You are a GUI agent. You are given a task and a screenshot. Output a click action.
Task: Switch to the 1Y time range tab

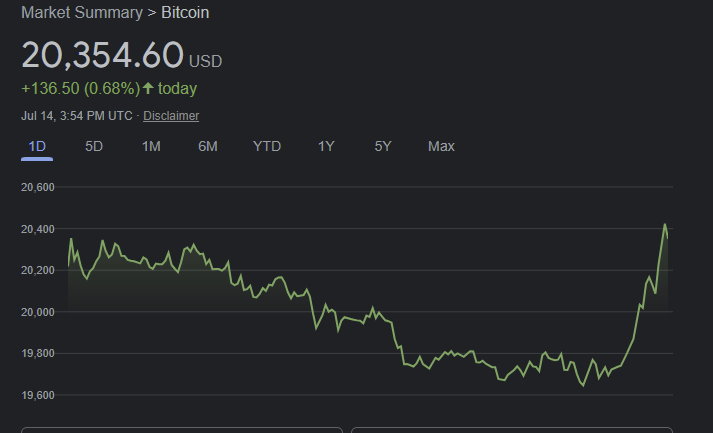[x=326, y=146]
